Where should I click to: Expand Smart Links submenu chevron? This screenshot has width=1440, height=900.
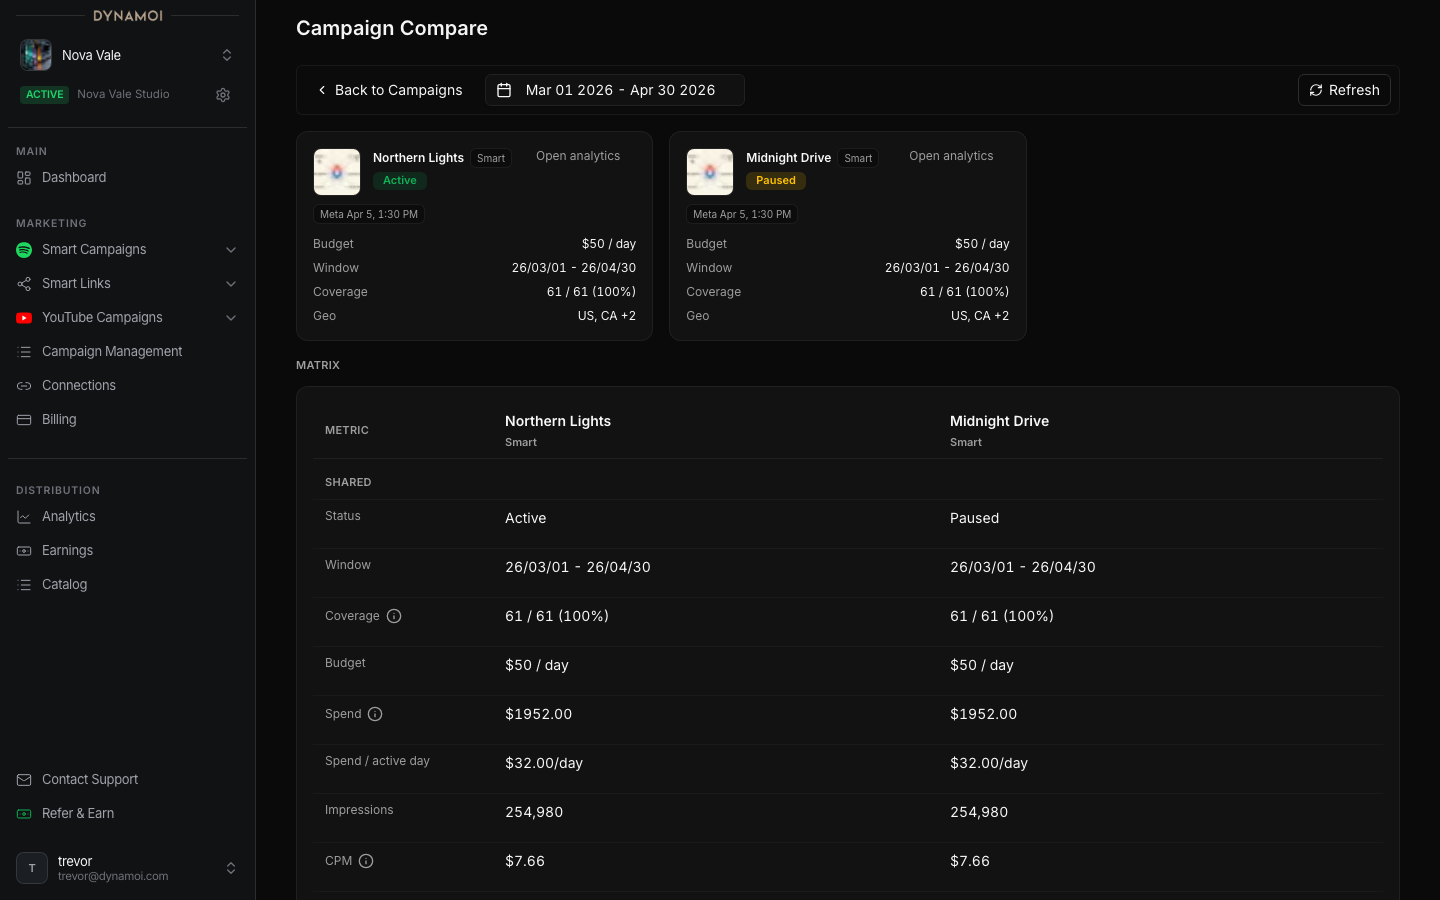[x=231, y=284]
